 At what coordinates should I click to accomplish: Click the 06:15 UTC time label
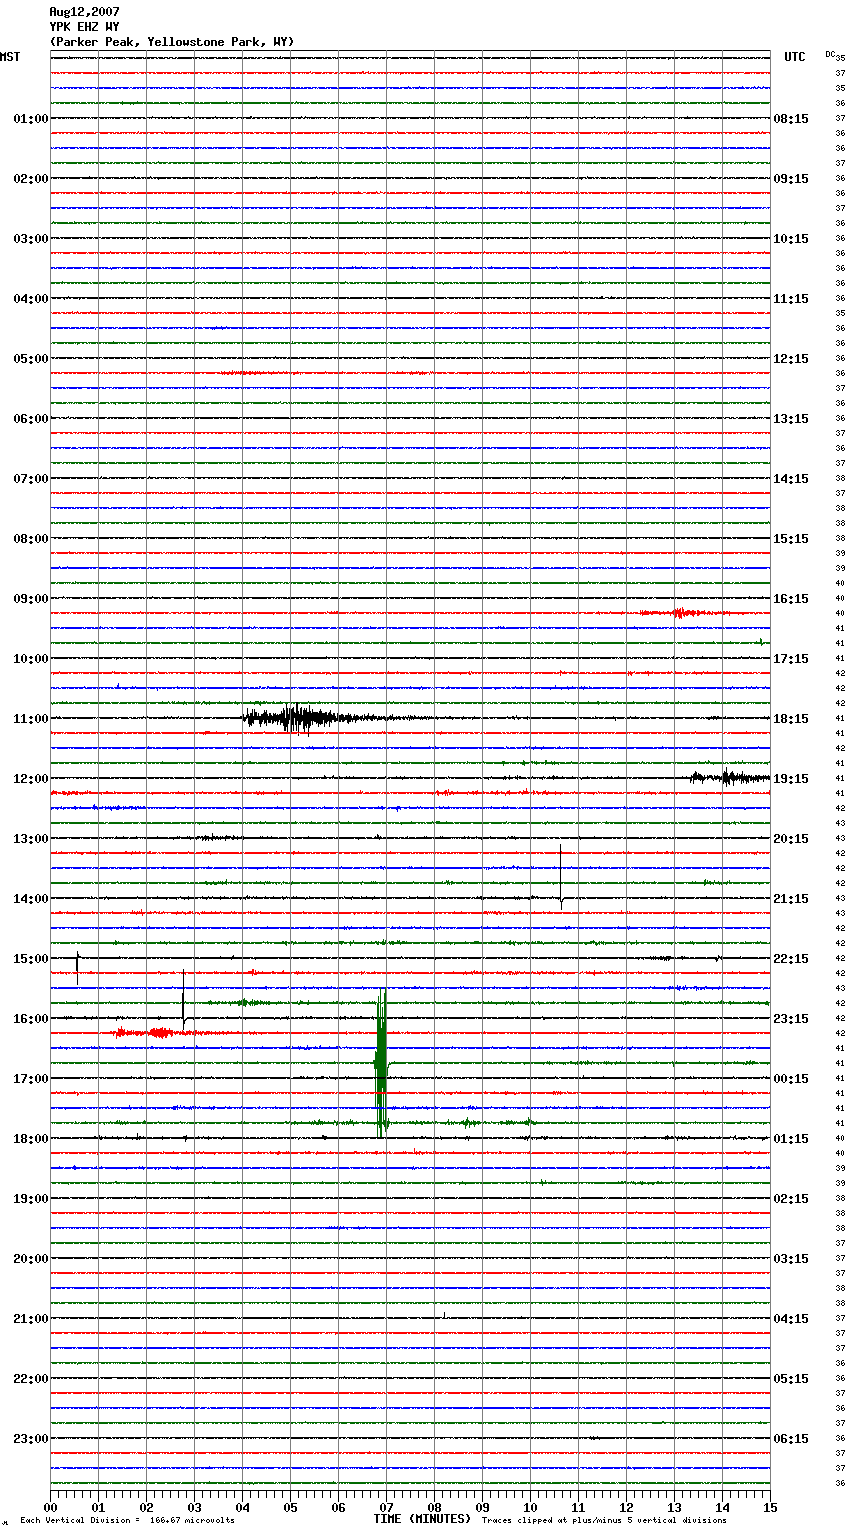pos(791,1439)
